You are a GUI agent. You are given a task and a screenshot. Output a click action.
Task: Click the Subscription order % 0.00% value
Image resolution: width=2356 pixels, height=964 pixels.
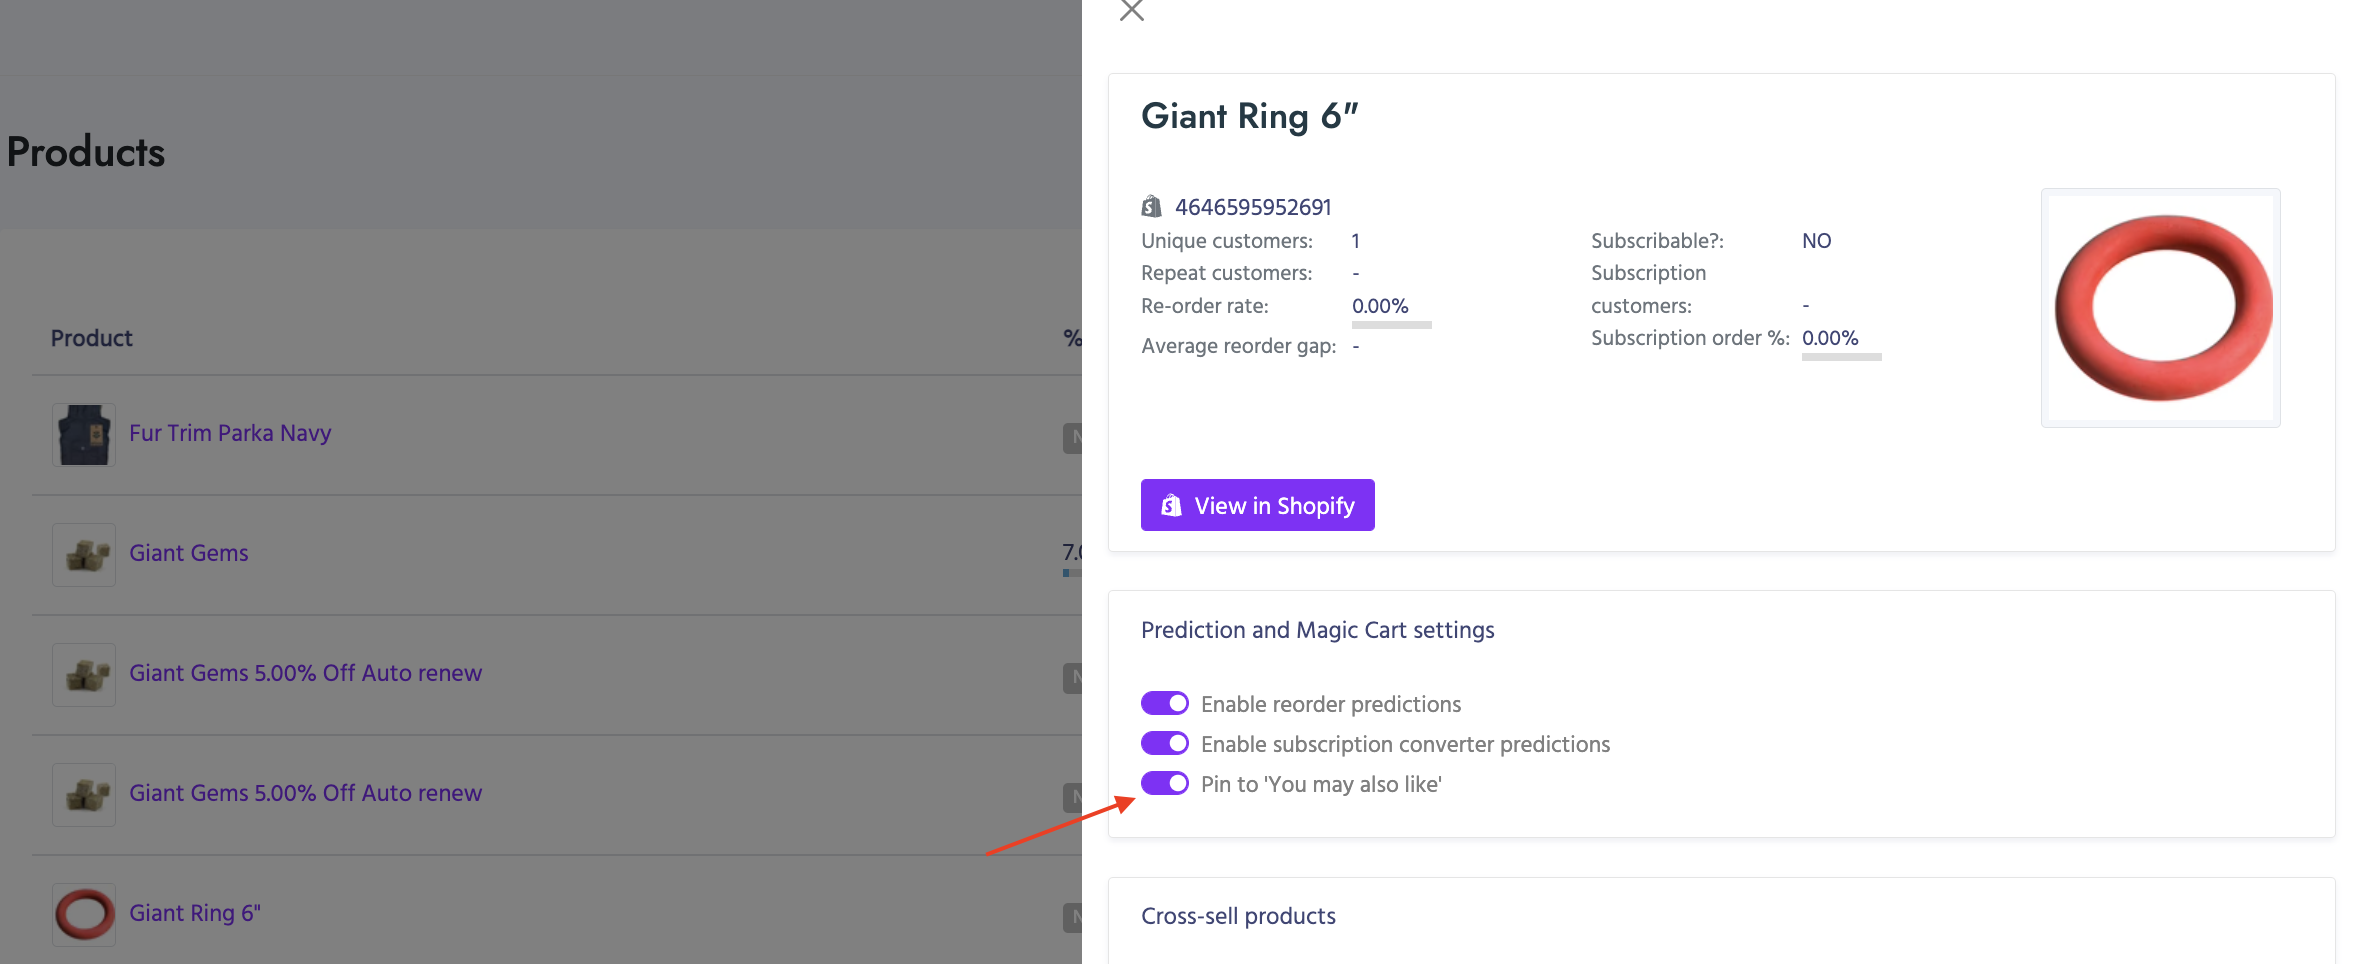(1830, 338)
